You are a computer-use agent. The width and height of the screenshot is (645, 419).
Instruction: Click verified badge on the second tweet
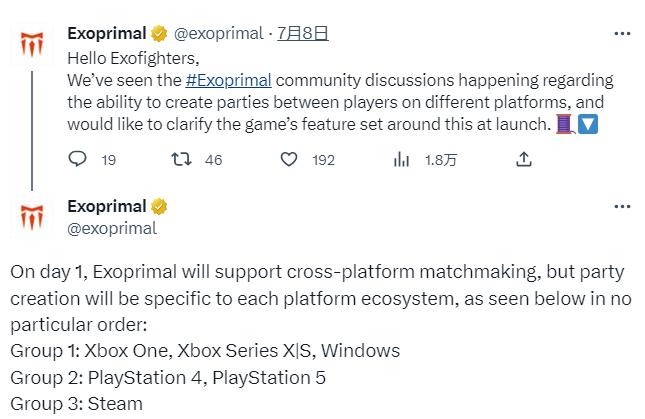pyautogui.click(x=159, y=207)
